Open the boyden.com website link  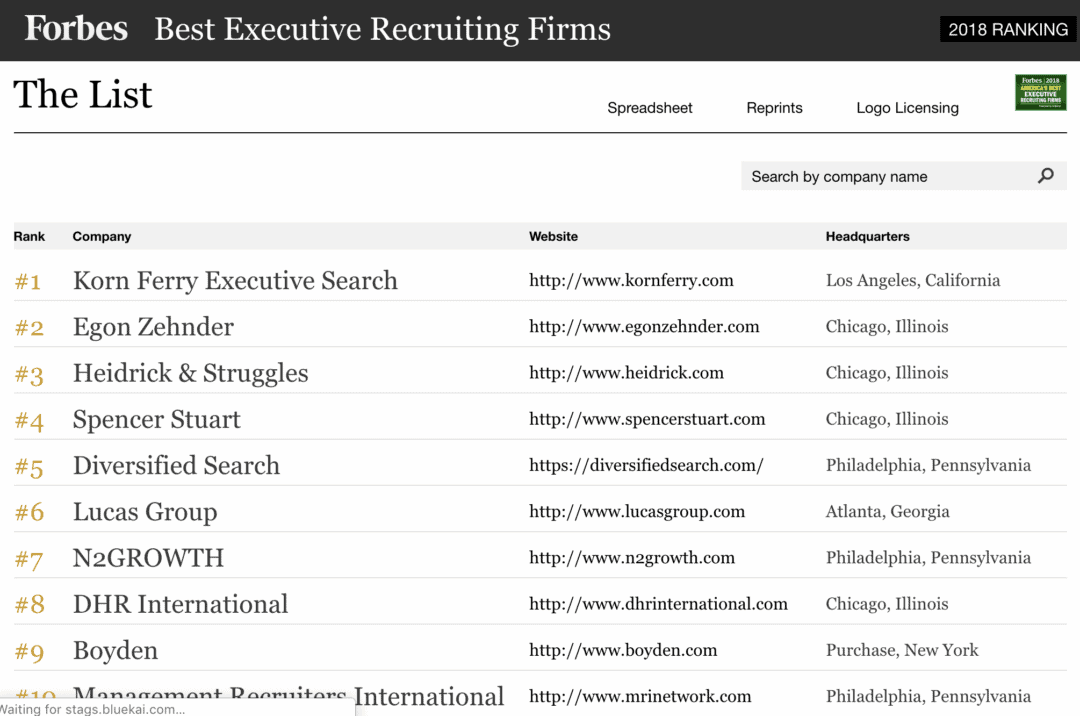click(622, 650)
